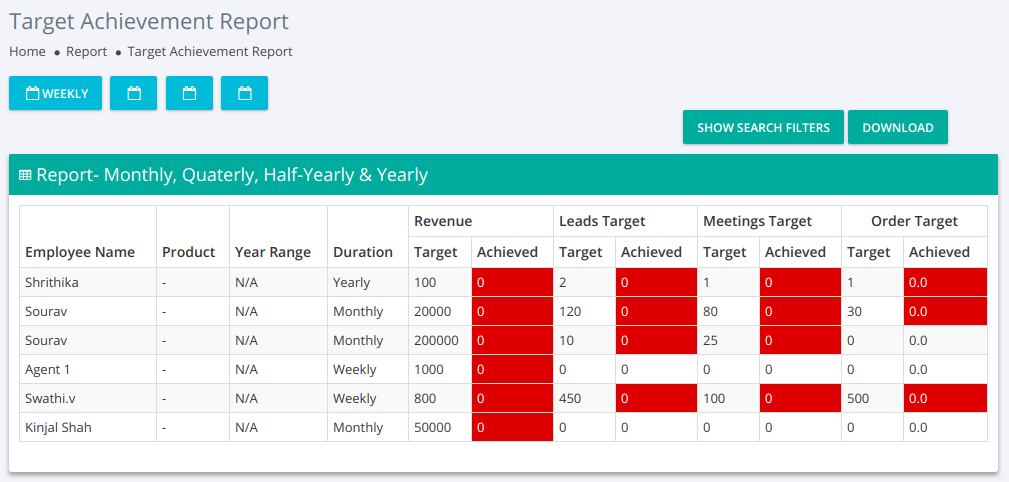This screenshot has height=482, width=1009.
Task: Click the icon-only calendar button beside WEEKLY
Action: (x=133, y=93)
